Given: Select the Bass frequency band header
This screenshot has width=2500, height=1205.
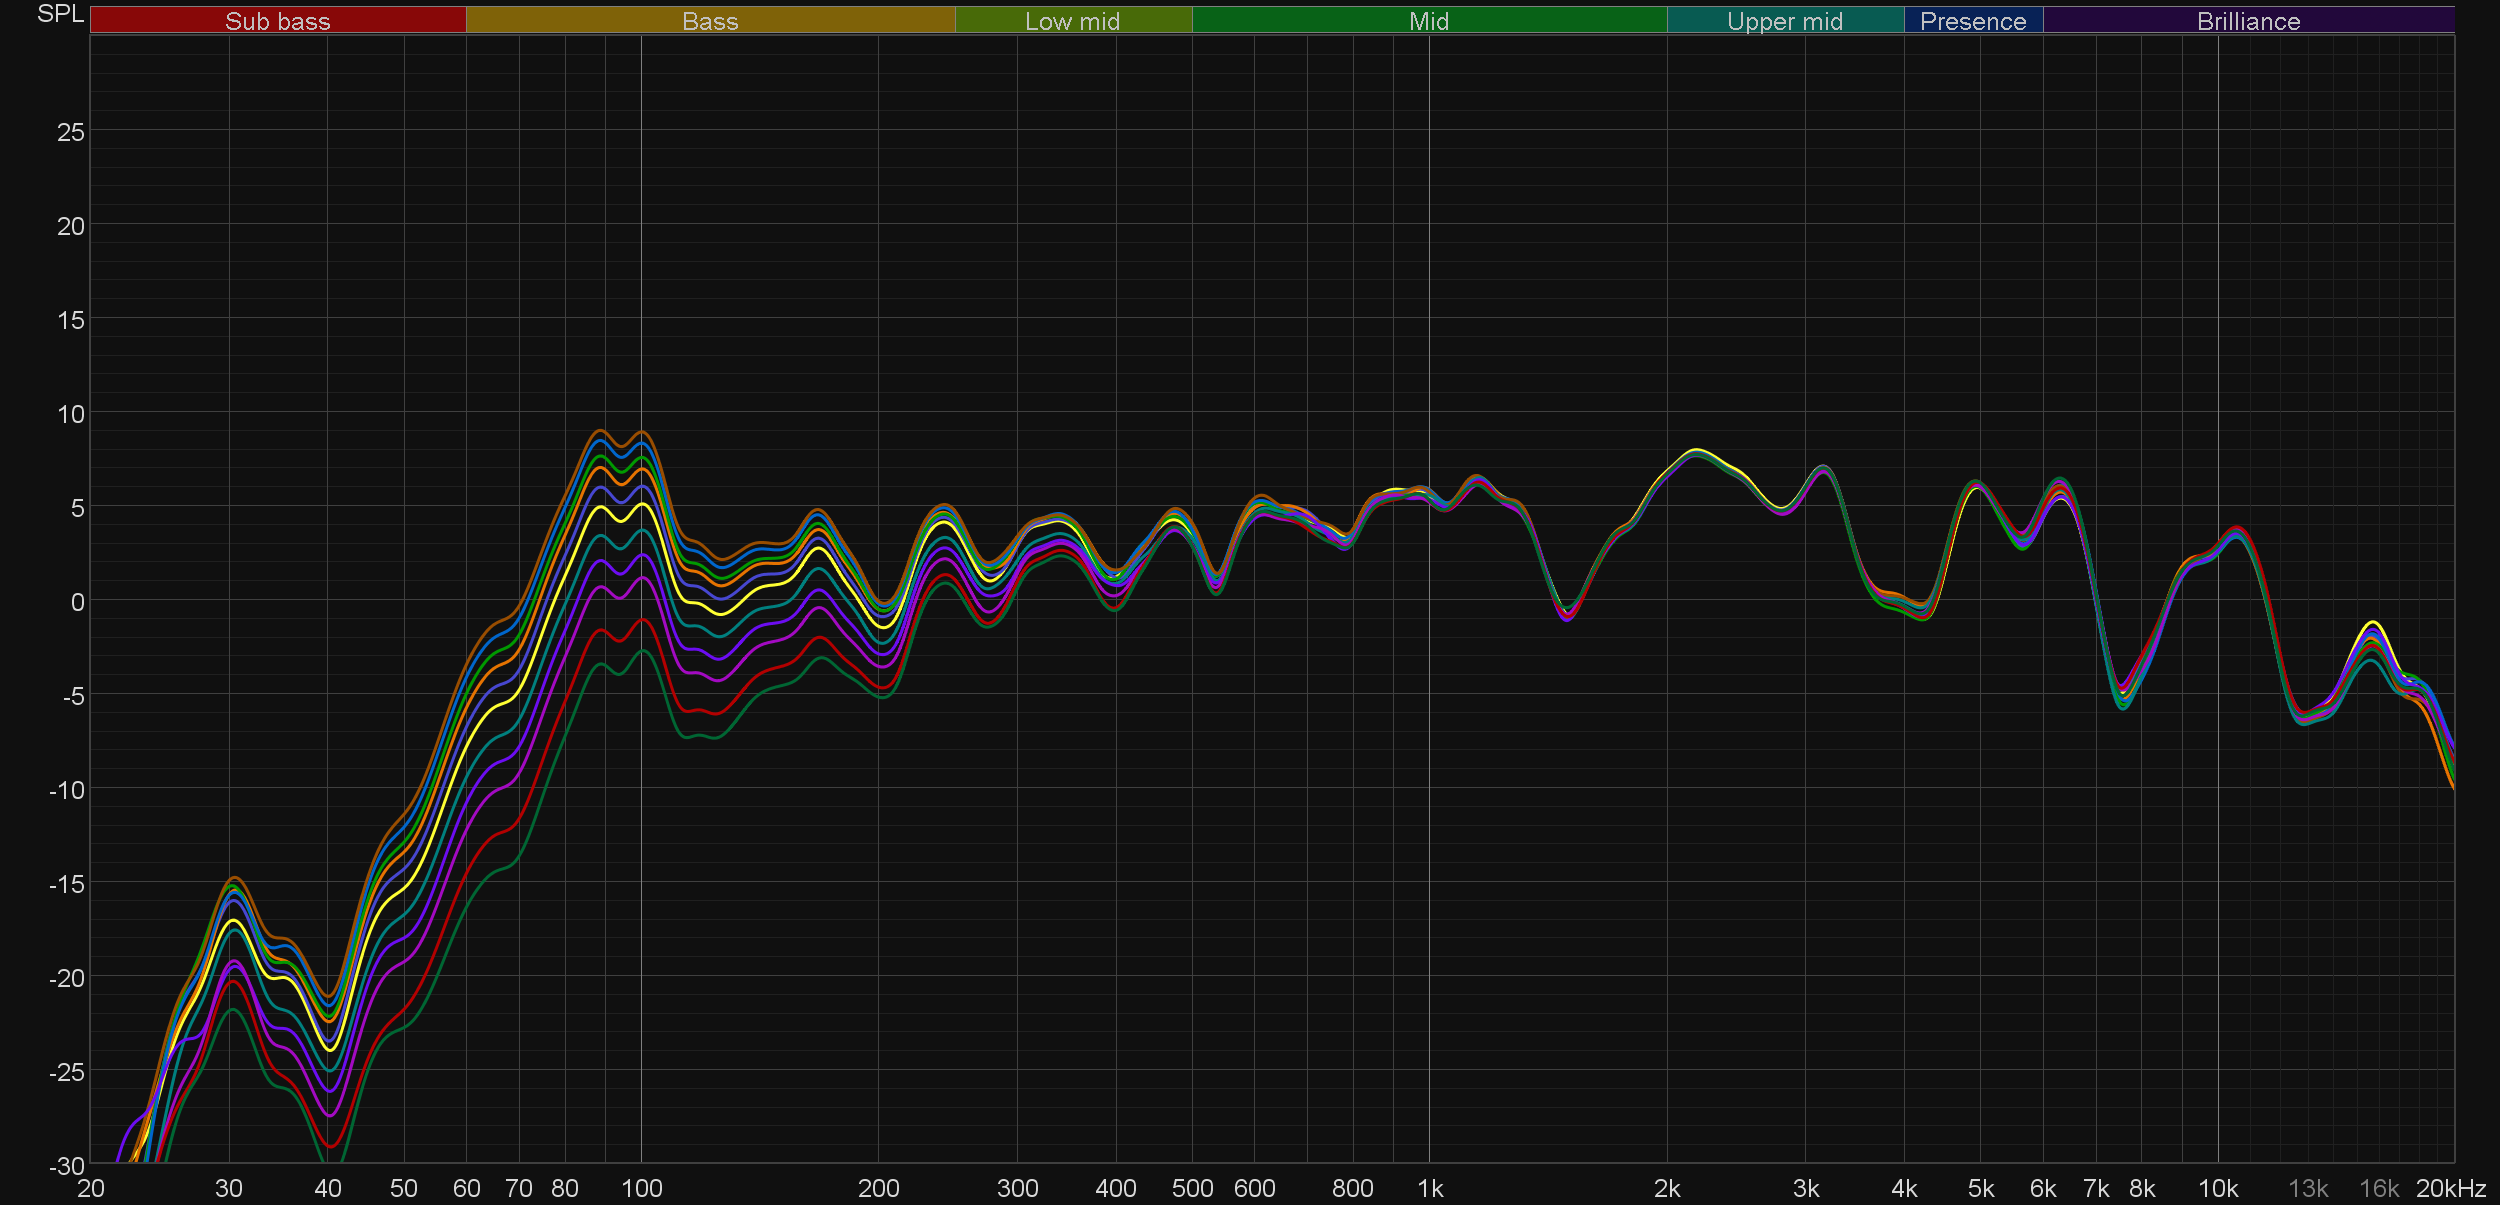Looking at the screenshot, I should [710, 21].
